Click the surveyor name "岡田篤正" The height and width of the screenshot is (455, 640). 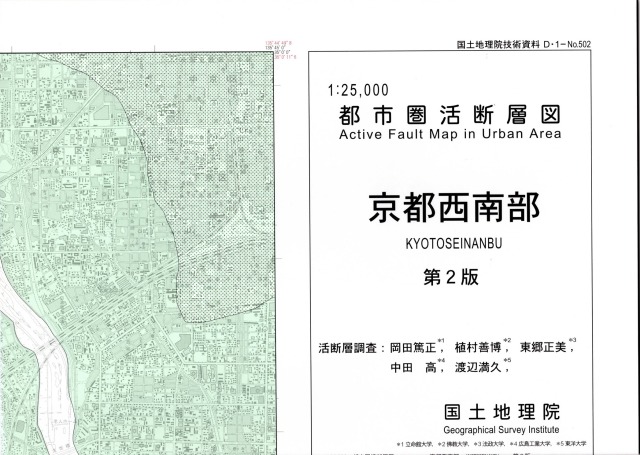point(413,348)
